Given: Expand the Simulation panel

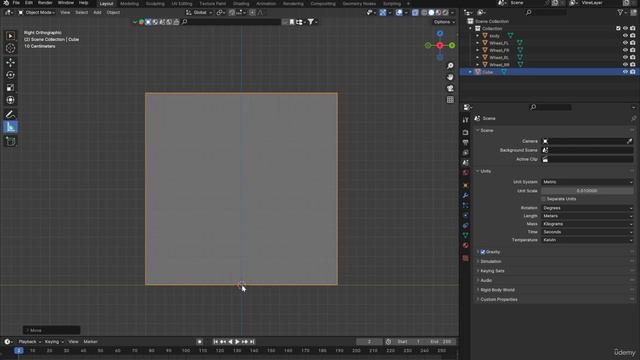Looking at the screenshot, I should pos(491,261).
